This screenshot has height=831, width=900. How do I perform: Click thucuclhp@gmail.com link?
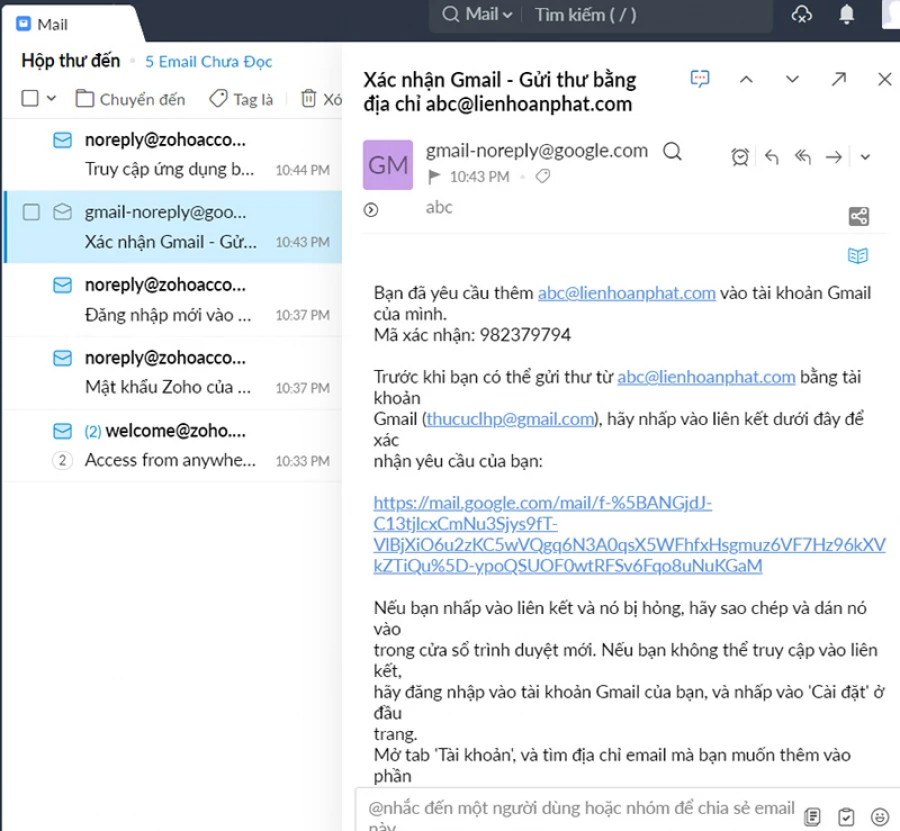tap(510, 419)
